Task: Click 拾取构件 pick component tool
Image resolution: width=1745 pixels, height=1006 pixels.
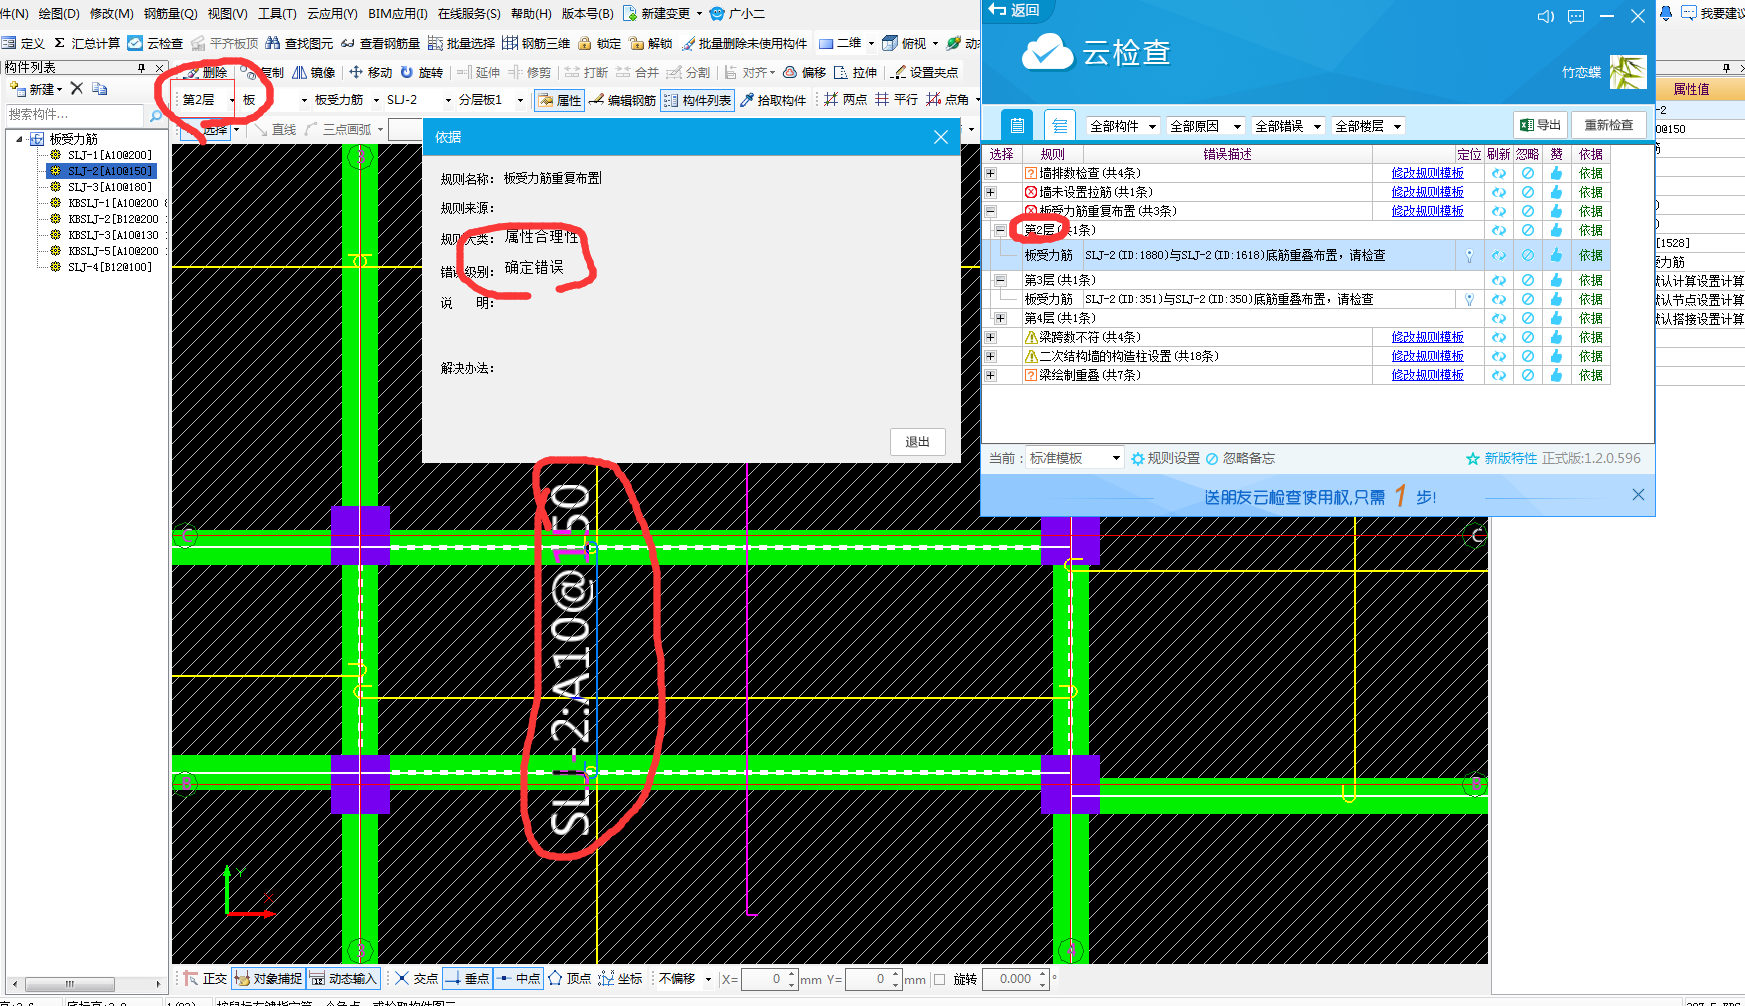Action: (x=773, y=100)
